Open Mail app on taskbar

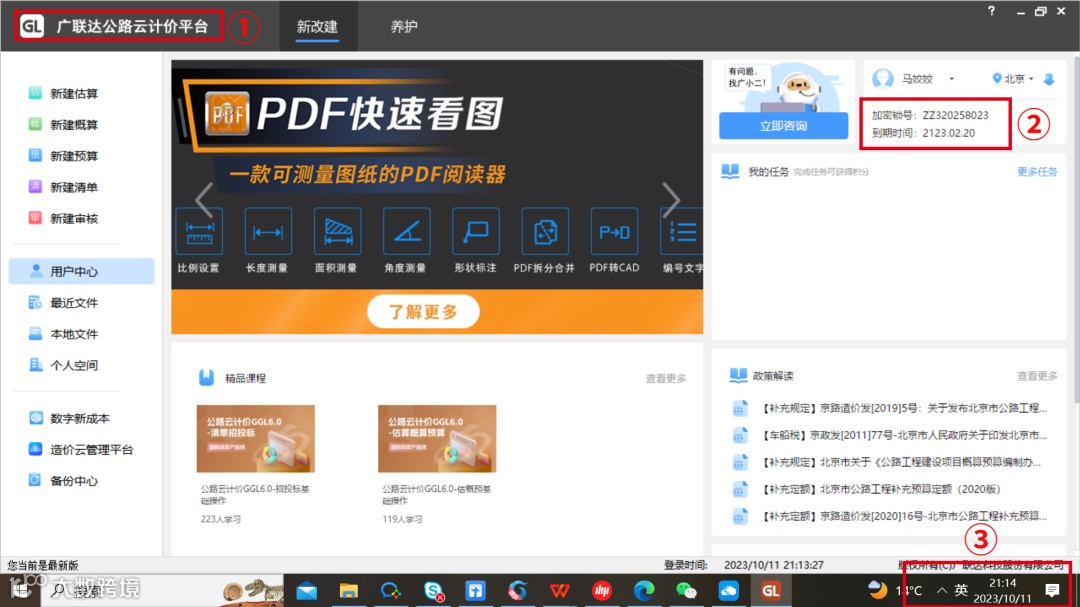click(x=307, y=590)
